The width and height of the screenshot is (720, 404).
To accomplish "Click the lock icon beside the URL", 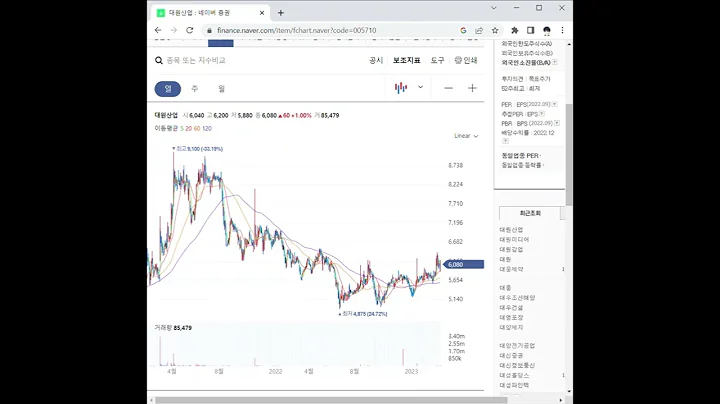I will [x=209, y=30].
